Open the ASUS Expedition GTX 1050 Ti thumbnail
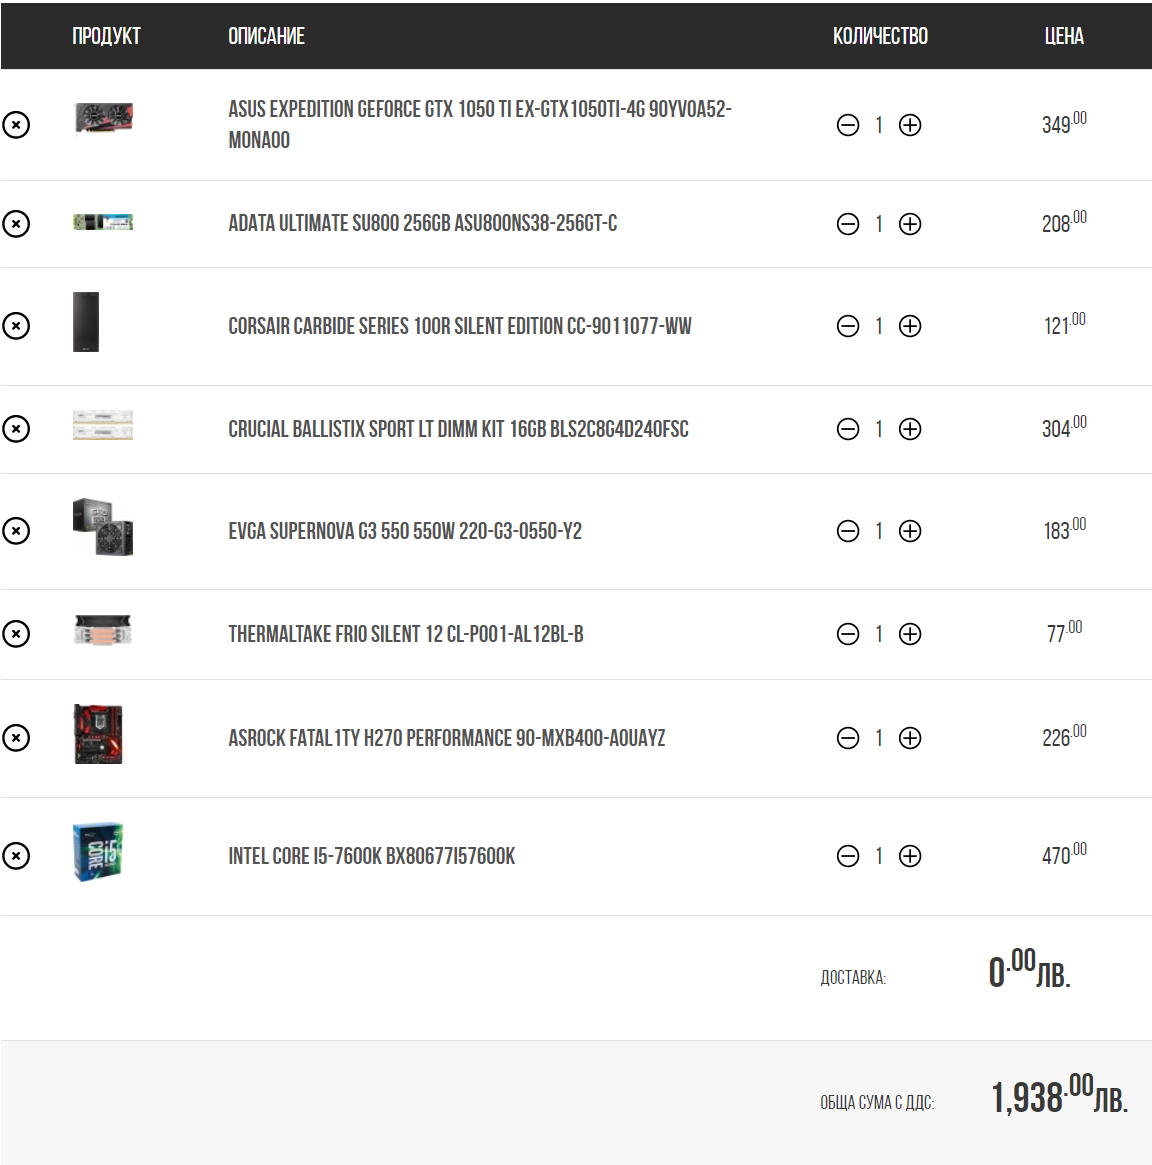Viewport: 1152px width, 1165px height. coord(103,118)
